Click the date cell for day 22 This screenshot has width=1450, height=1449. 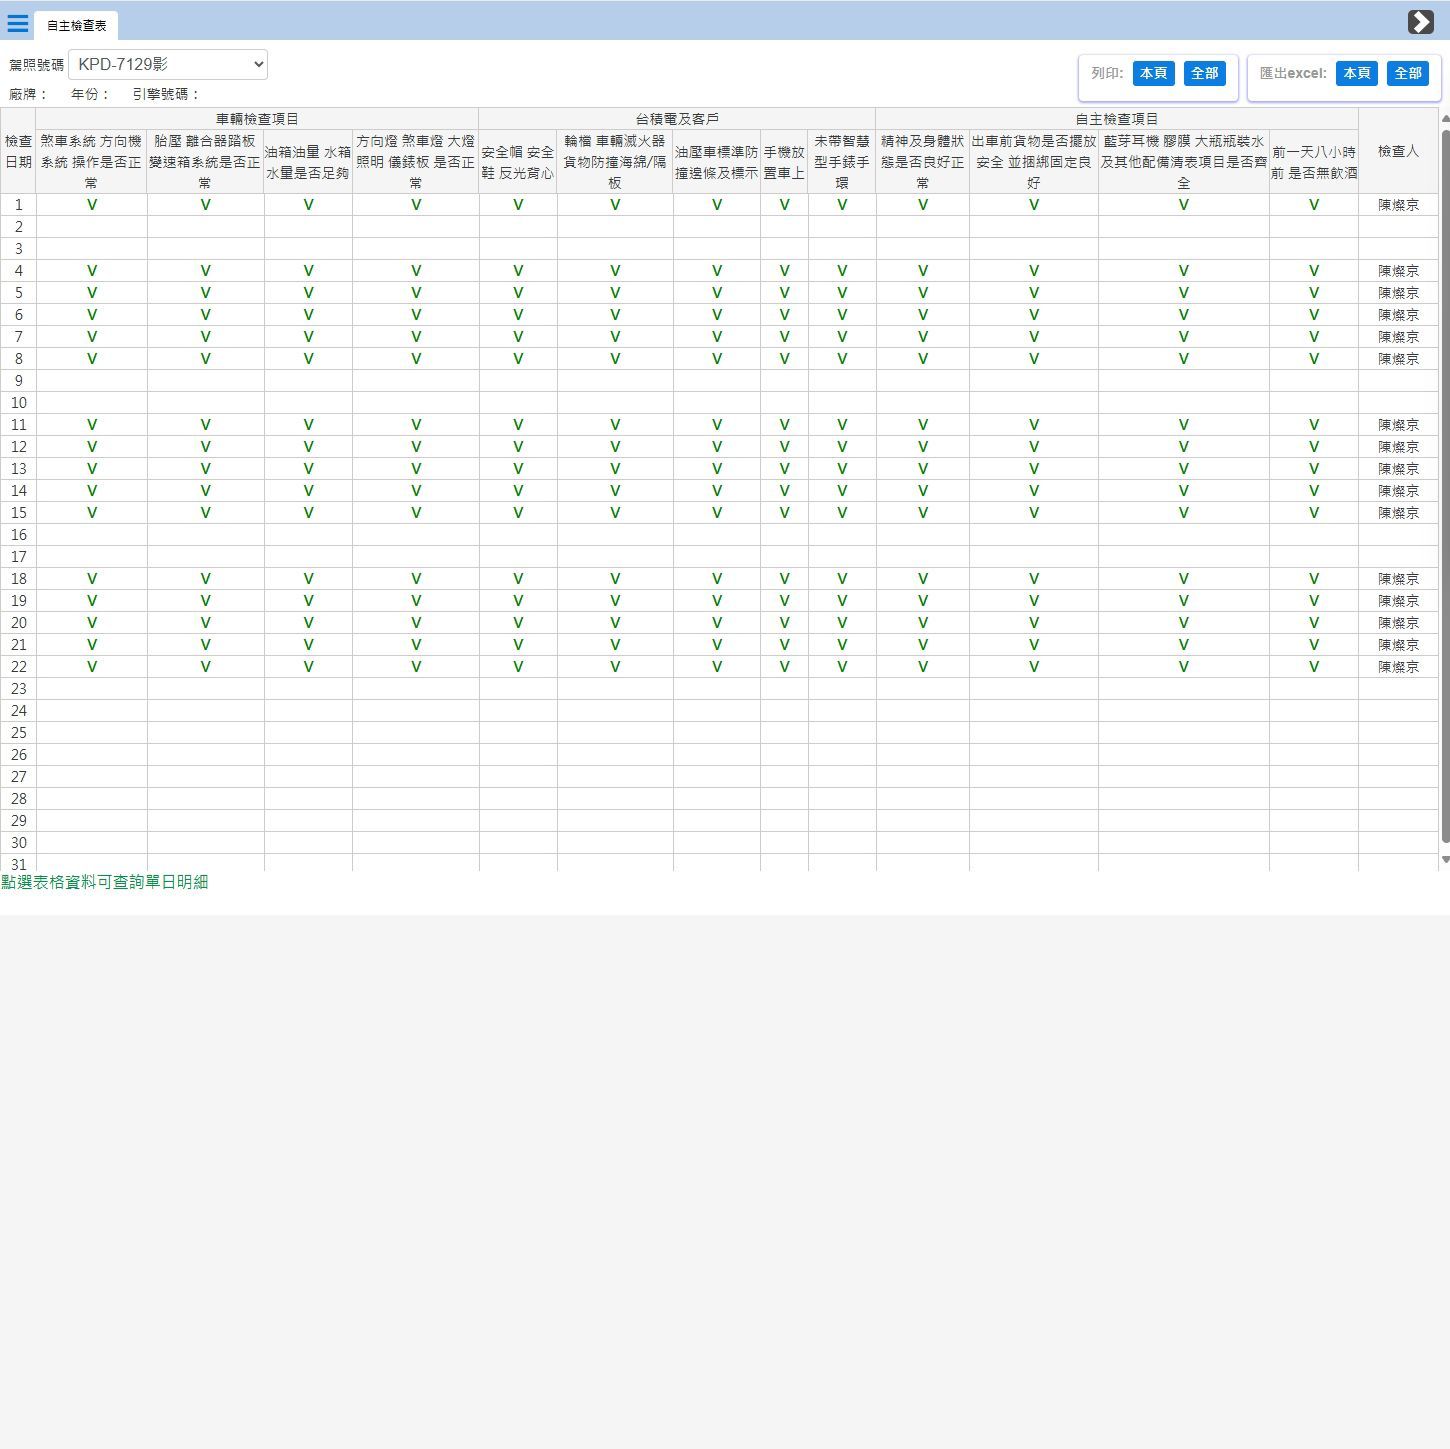click(x=18, y=667)
